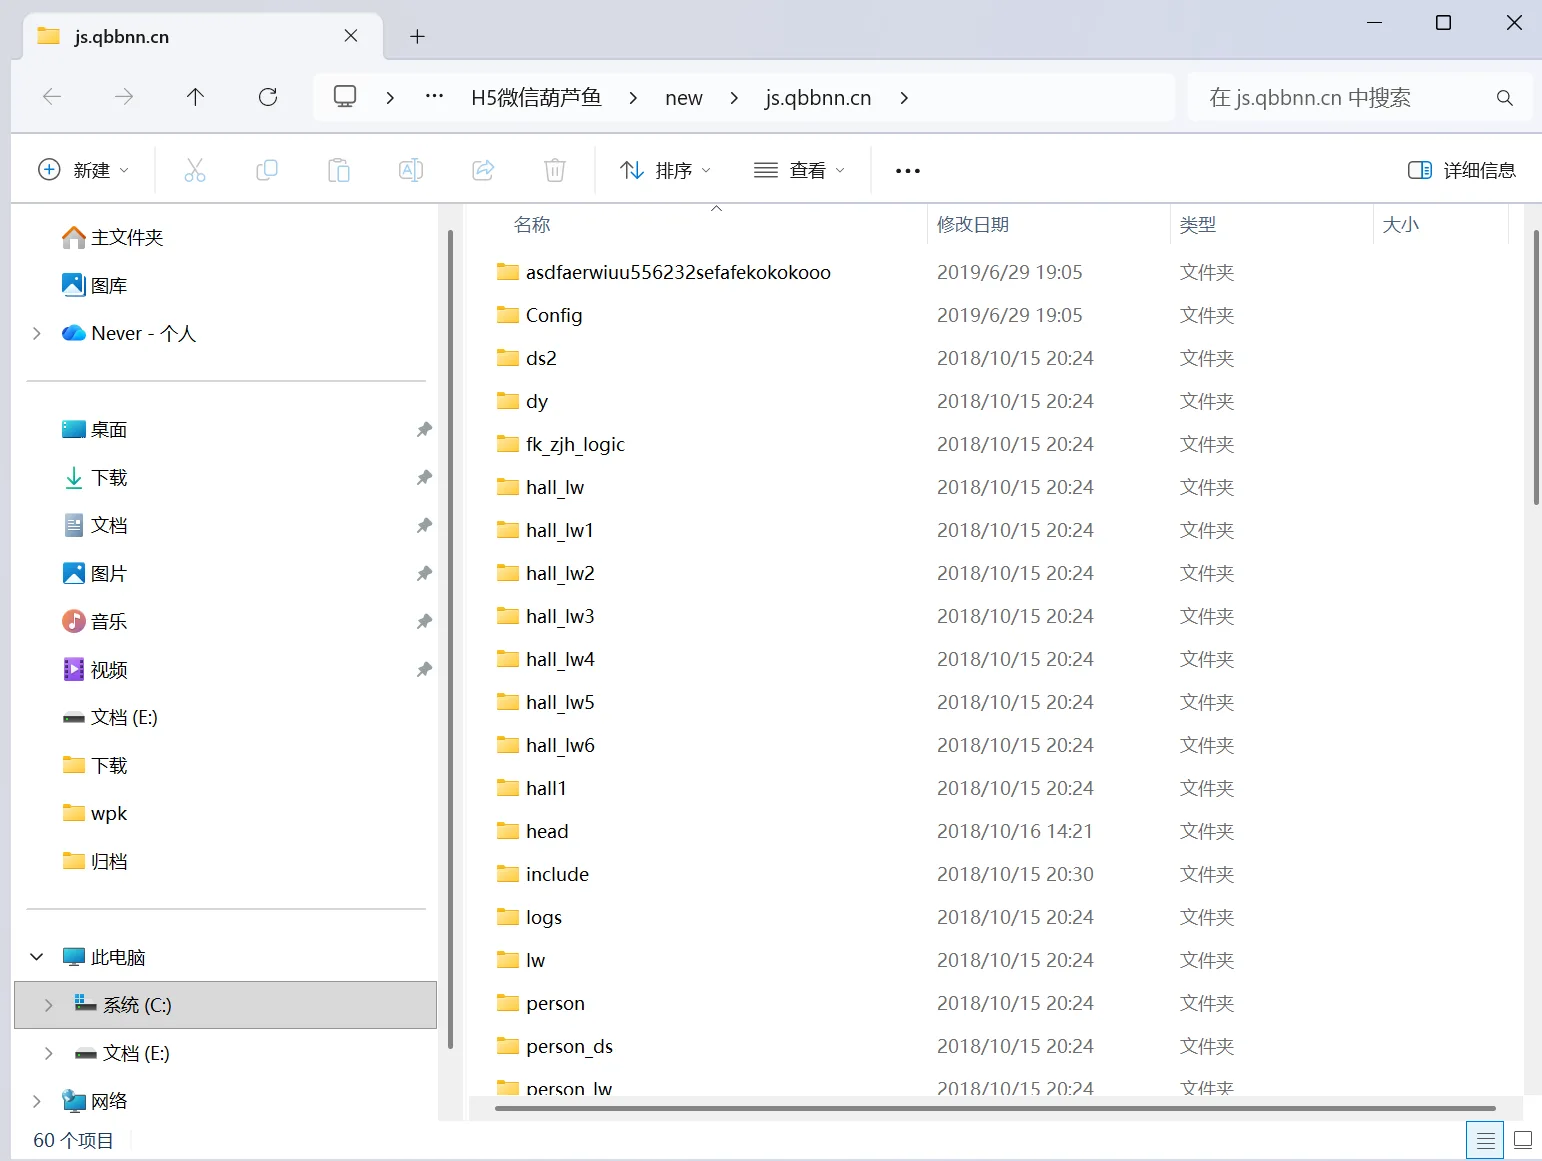Viewport: 1542px width, 1161px height.
Task: Expand the 系统 (C:) drive node
Action: click(x=49, y=1005)
